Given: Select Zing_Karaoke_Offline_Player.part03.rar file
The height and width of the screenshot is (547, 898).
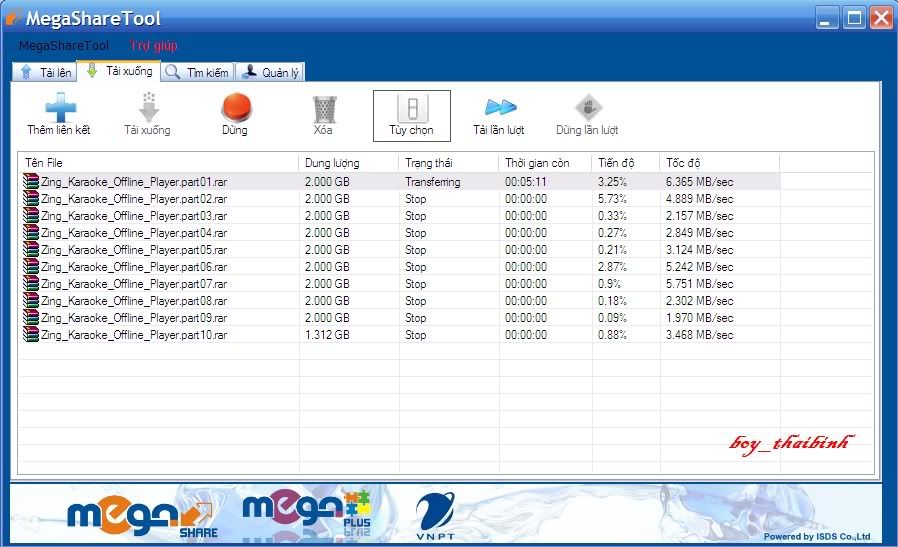Looking at the screenshot, I should coord(134,216).
